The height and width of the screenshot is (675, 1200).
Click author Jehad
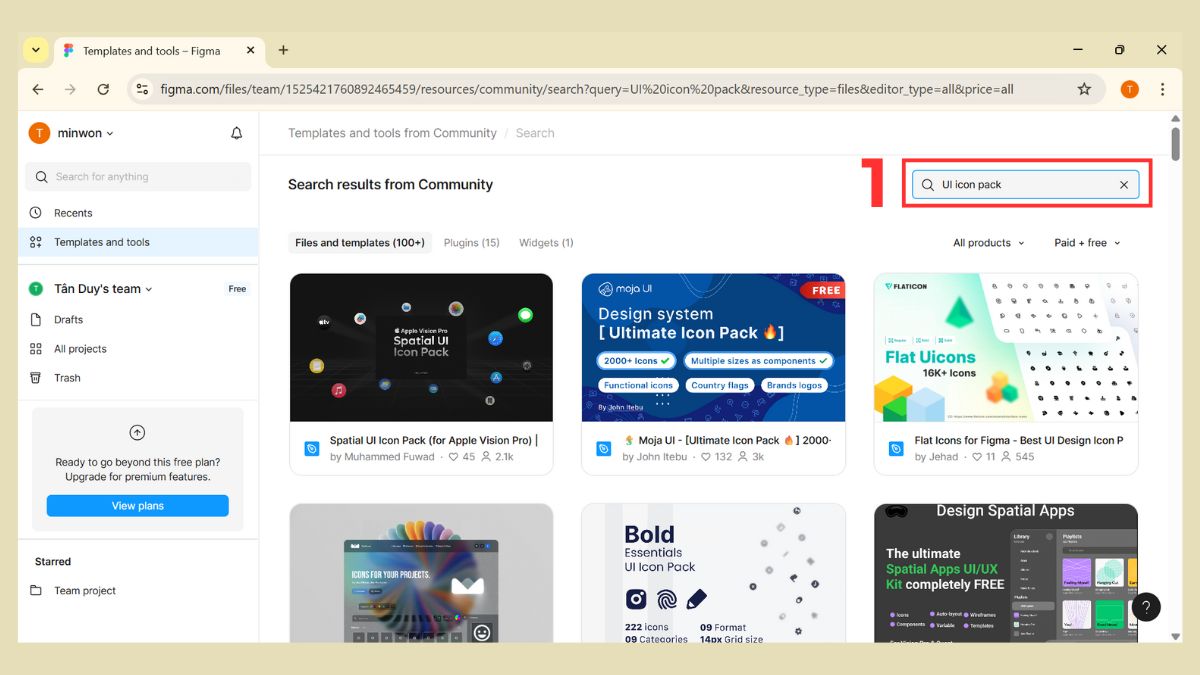942,457
